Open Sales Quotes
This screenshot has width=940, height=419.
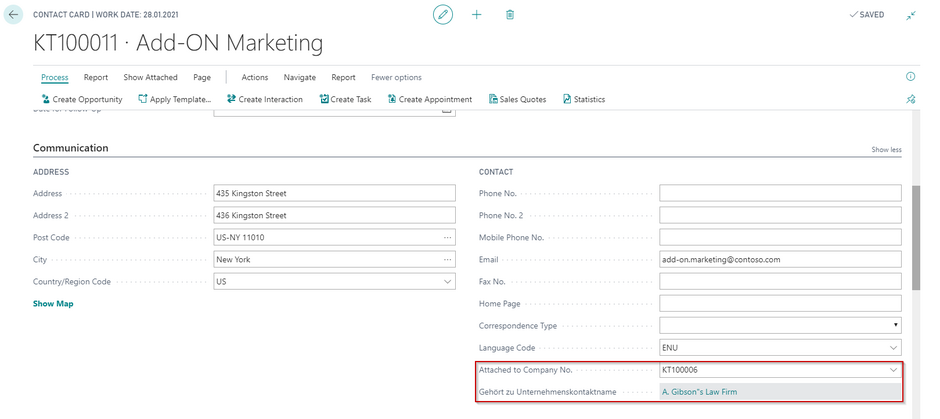pyautogui.click(x=517, y=99)
